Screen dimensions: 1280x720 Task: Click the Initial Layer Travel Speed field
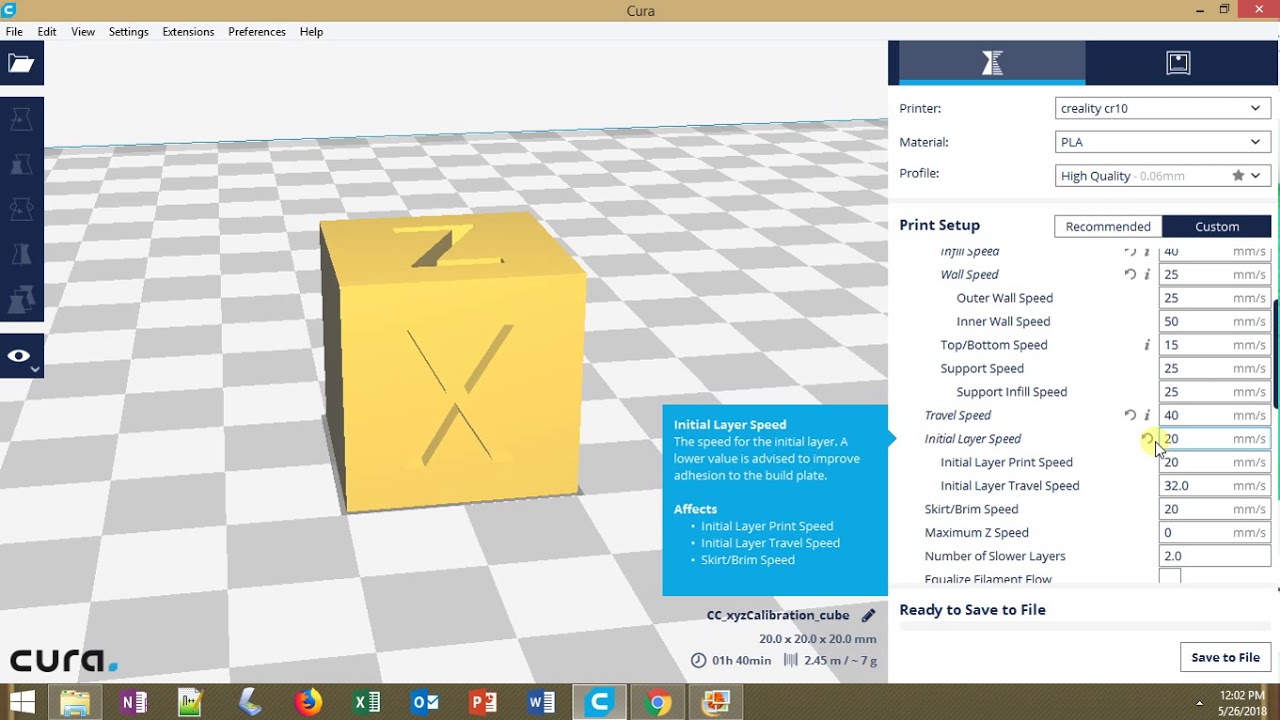(1215, 486)
